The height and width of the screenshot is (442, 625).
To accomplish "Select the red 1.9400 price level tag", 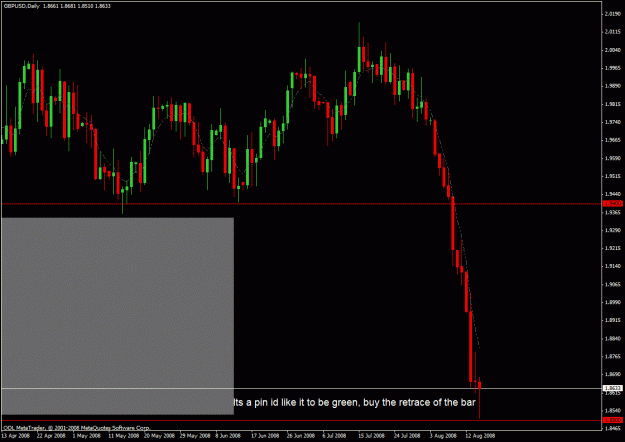I will 612,204.
